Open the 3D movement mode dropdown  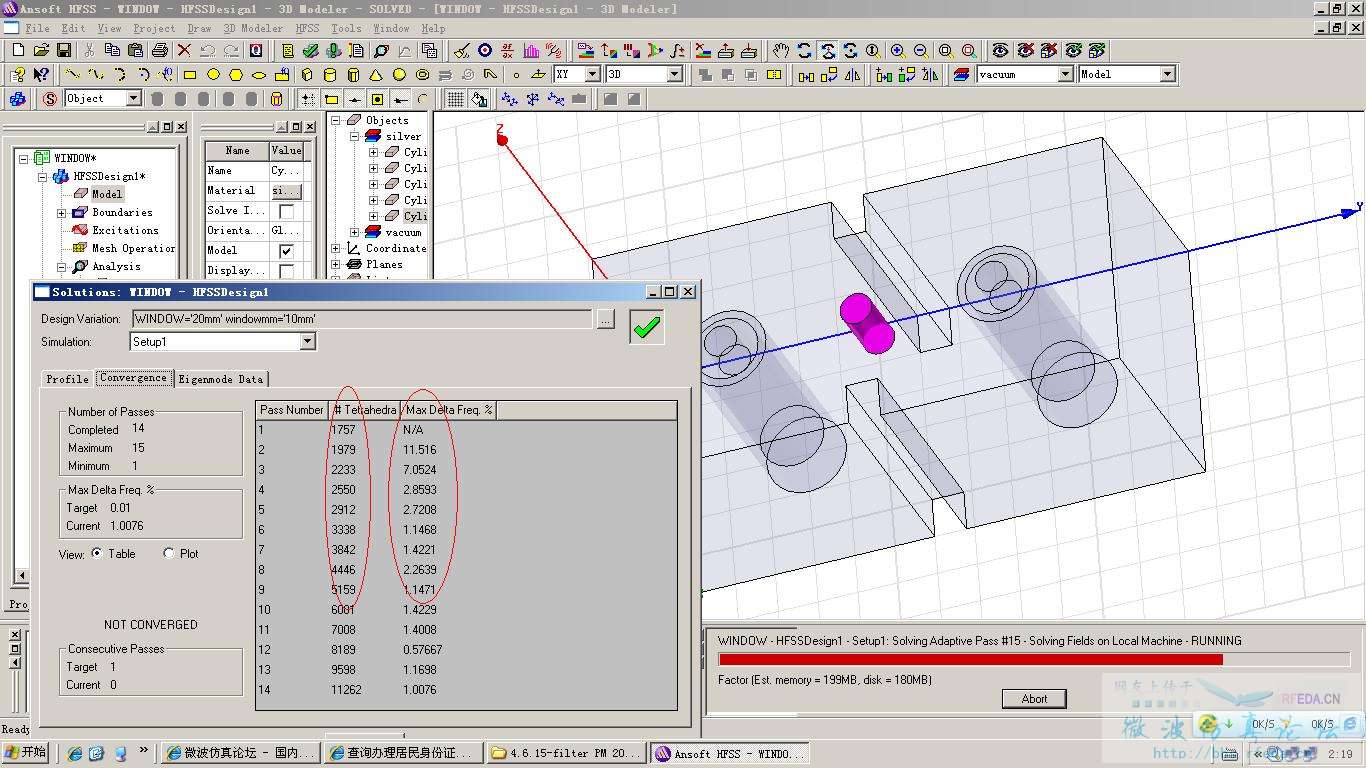(x=674, y=74)
